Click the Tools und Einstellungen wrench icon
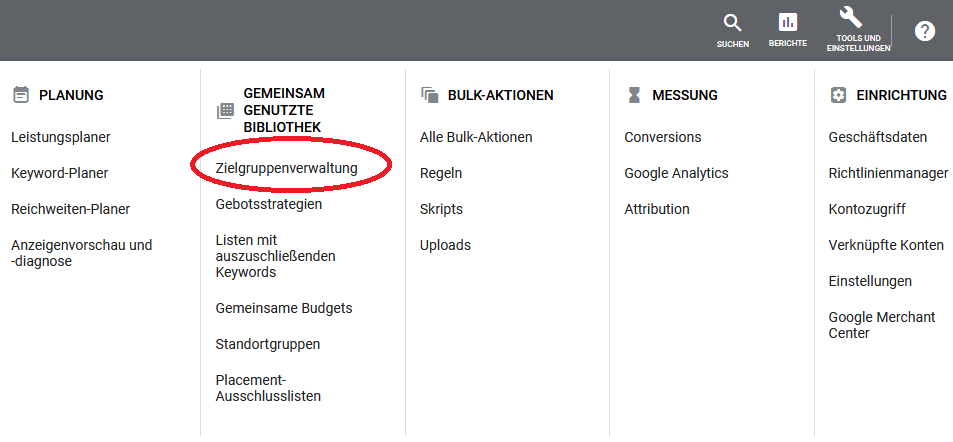Screen dimensions: 953x442 [x=850, y=18]
